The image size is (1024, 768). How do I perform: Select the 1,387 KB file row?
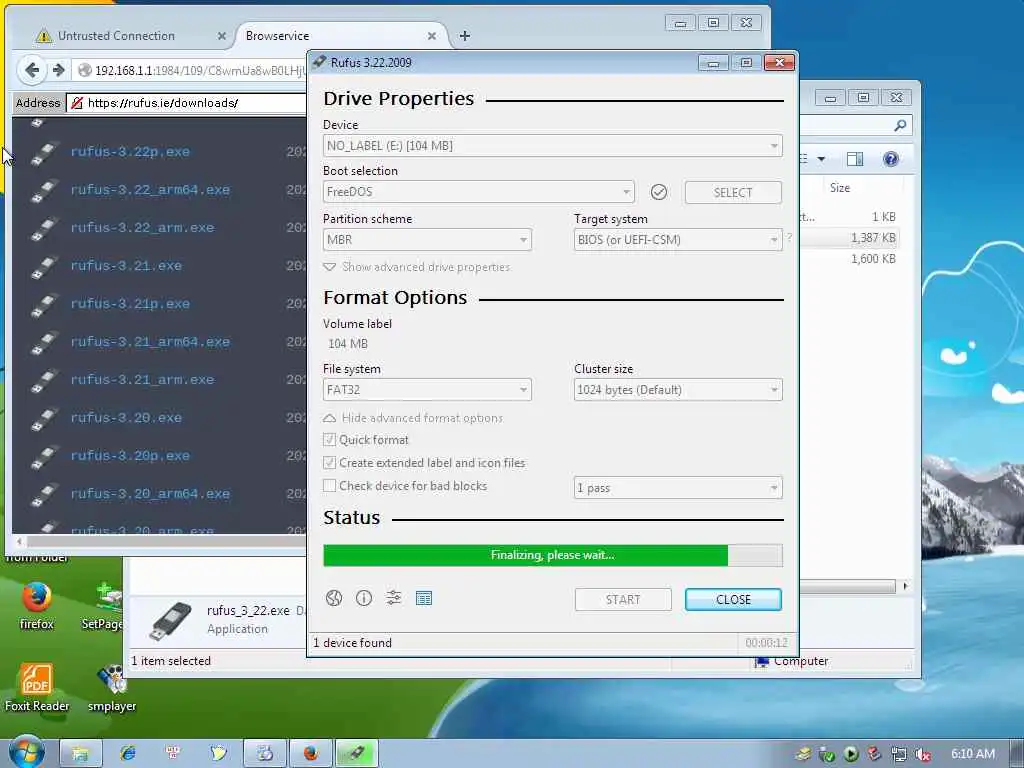click(849, 238)
